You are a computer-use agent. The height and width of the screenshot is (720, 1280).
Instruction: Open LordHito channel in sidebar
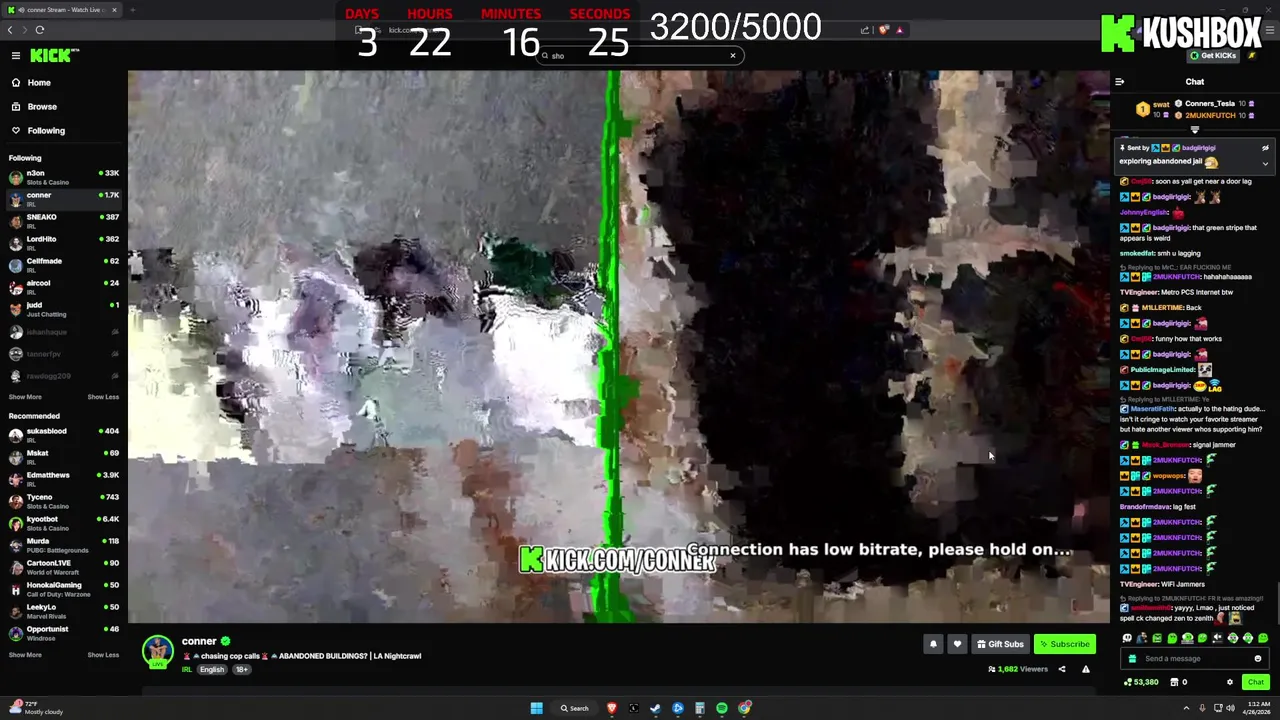click(x=62, y=243)
